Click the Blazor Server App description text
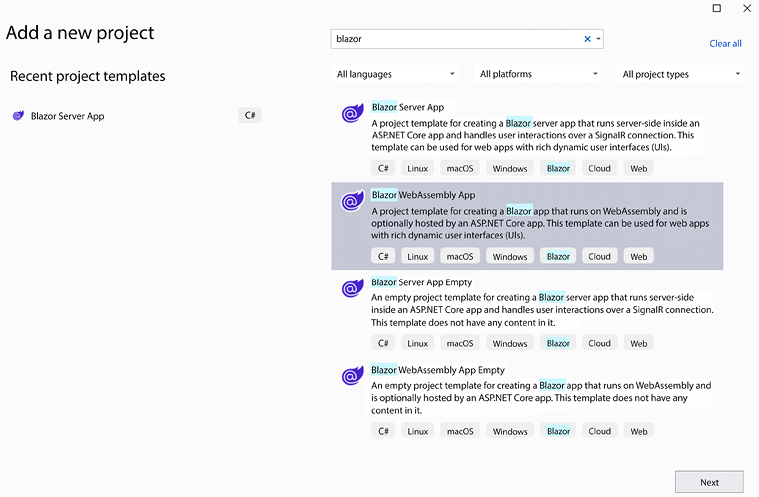 (536, 135)
